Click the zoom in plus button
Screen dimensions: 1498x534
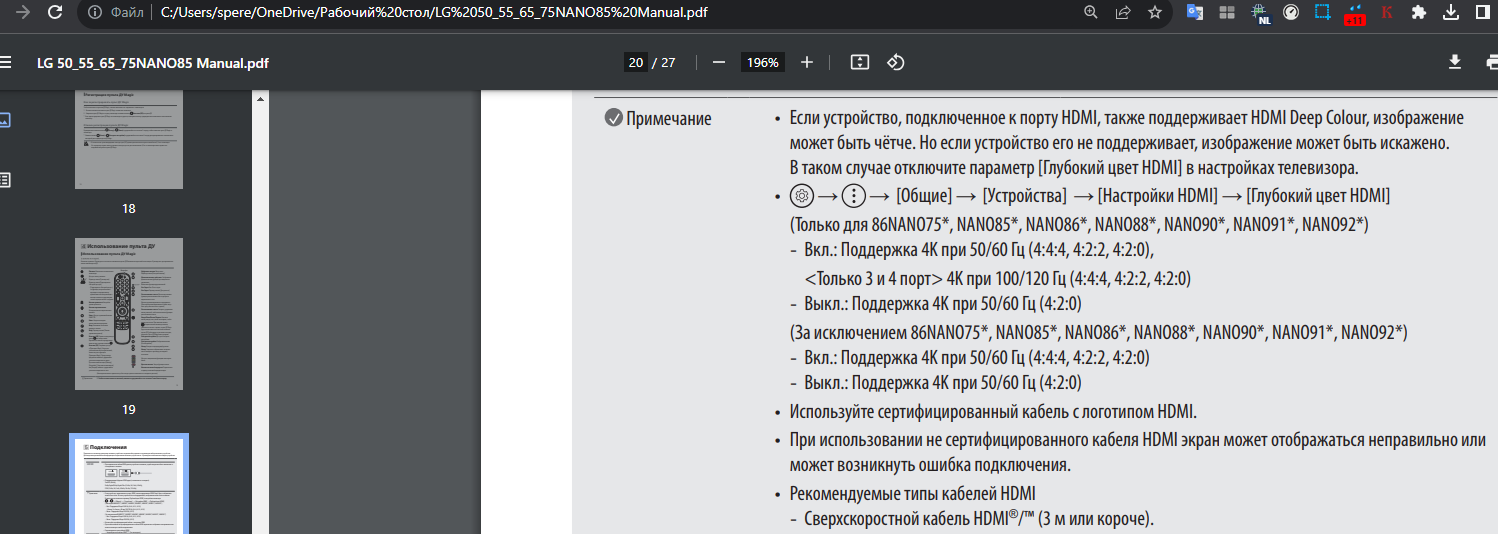click(x=807, y=62)
